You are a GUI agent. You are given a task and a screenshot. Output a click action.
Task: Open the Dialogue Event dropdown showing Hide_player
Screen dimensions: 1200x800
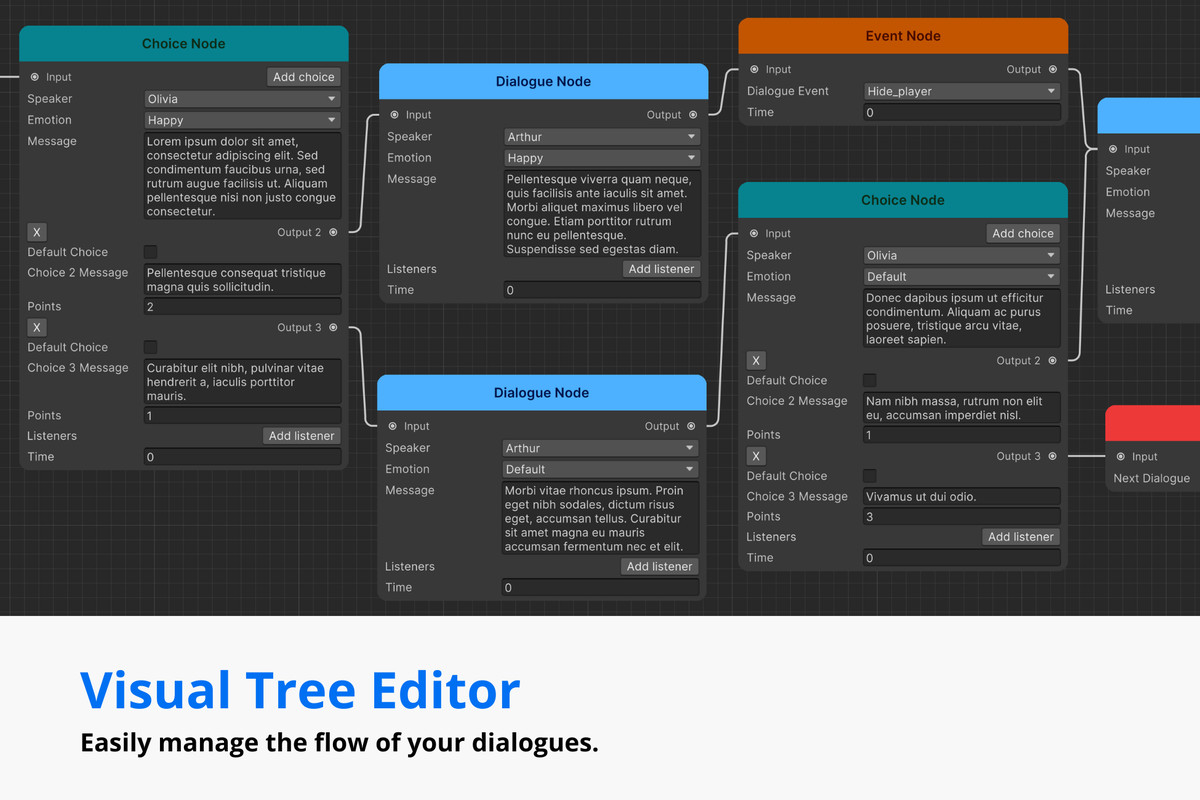click(960, 90)
